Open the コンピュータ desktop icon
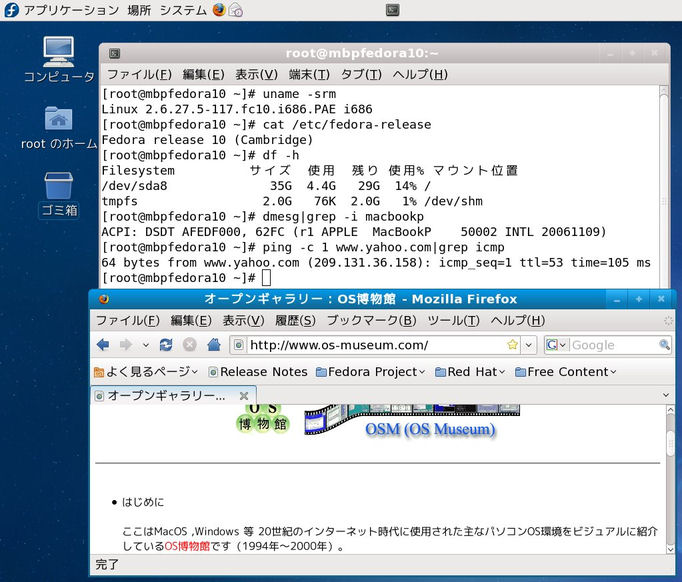The image size is (682, 582). pyautogui.click(x=59, y=59)
